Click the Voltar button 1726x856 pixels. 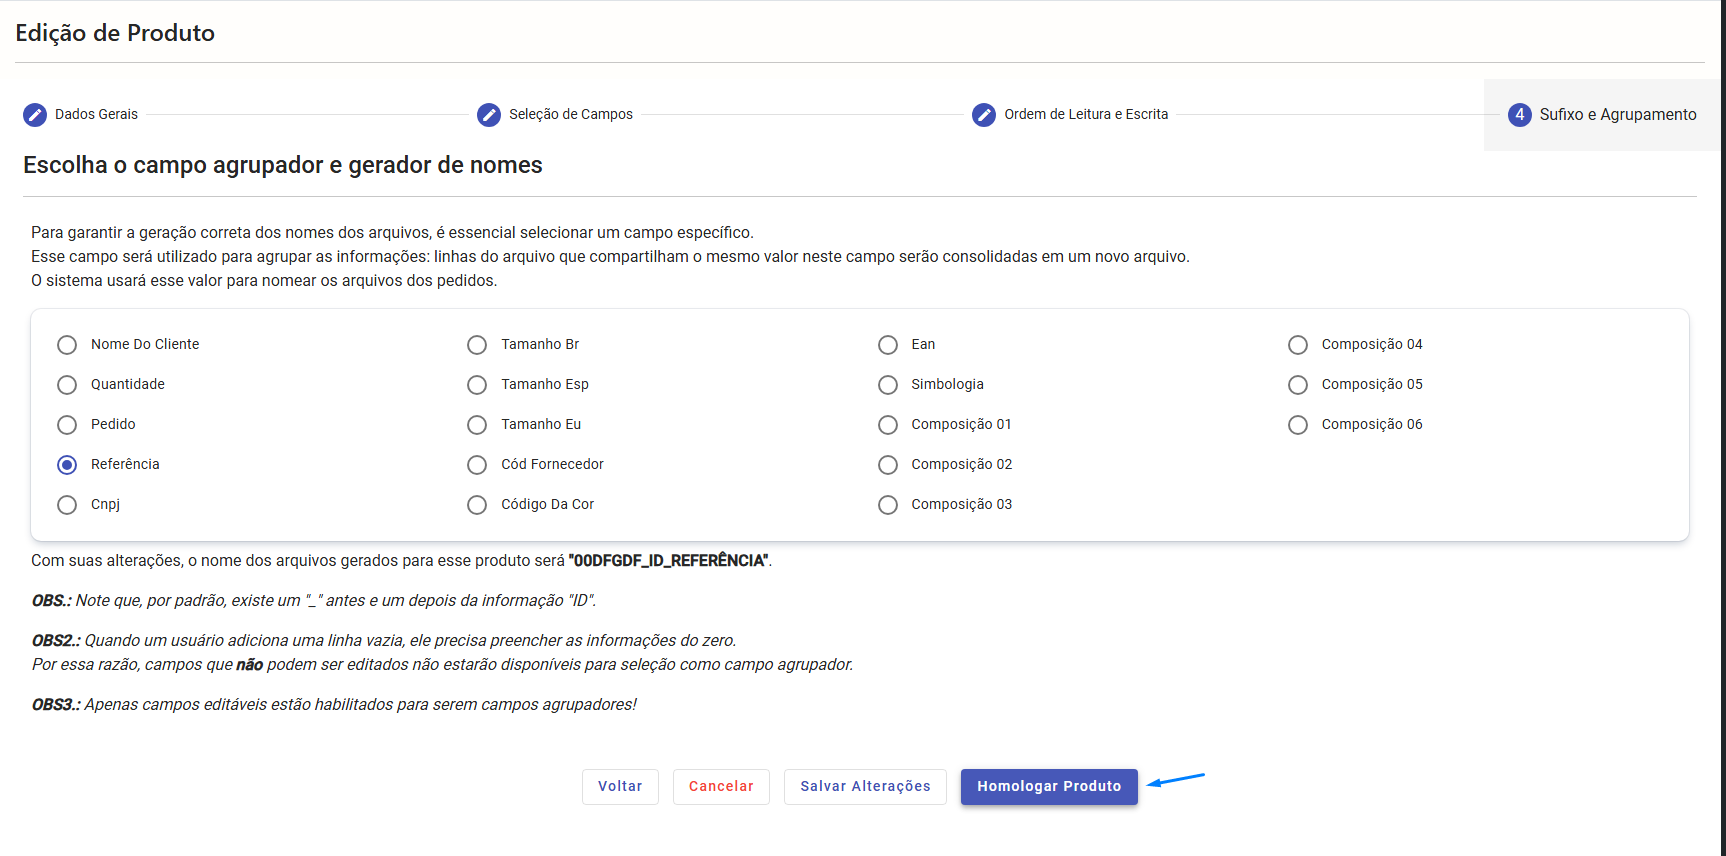[x=620, y=787]
